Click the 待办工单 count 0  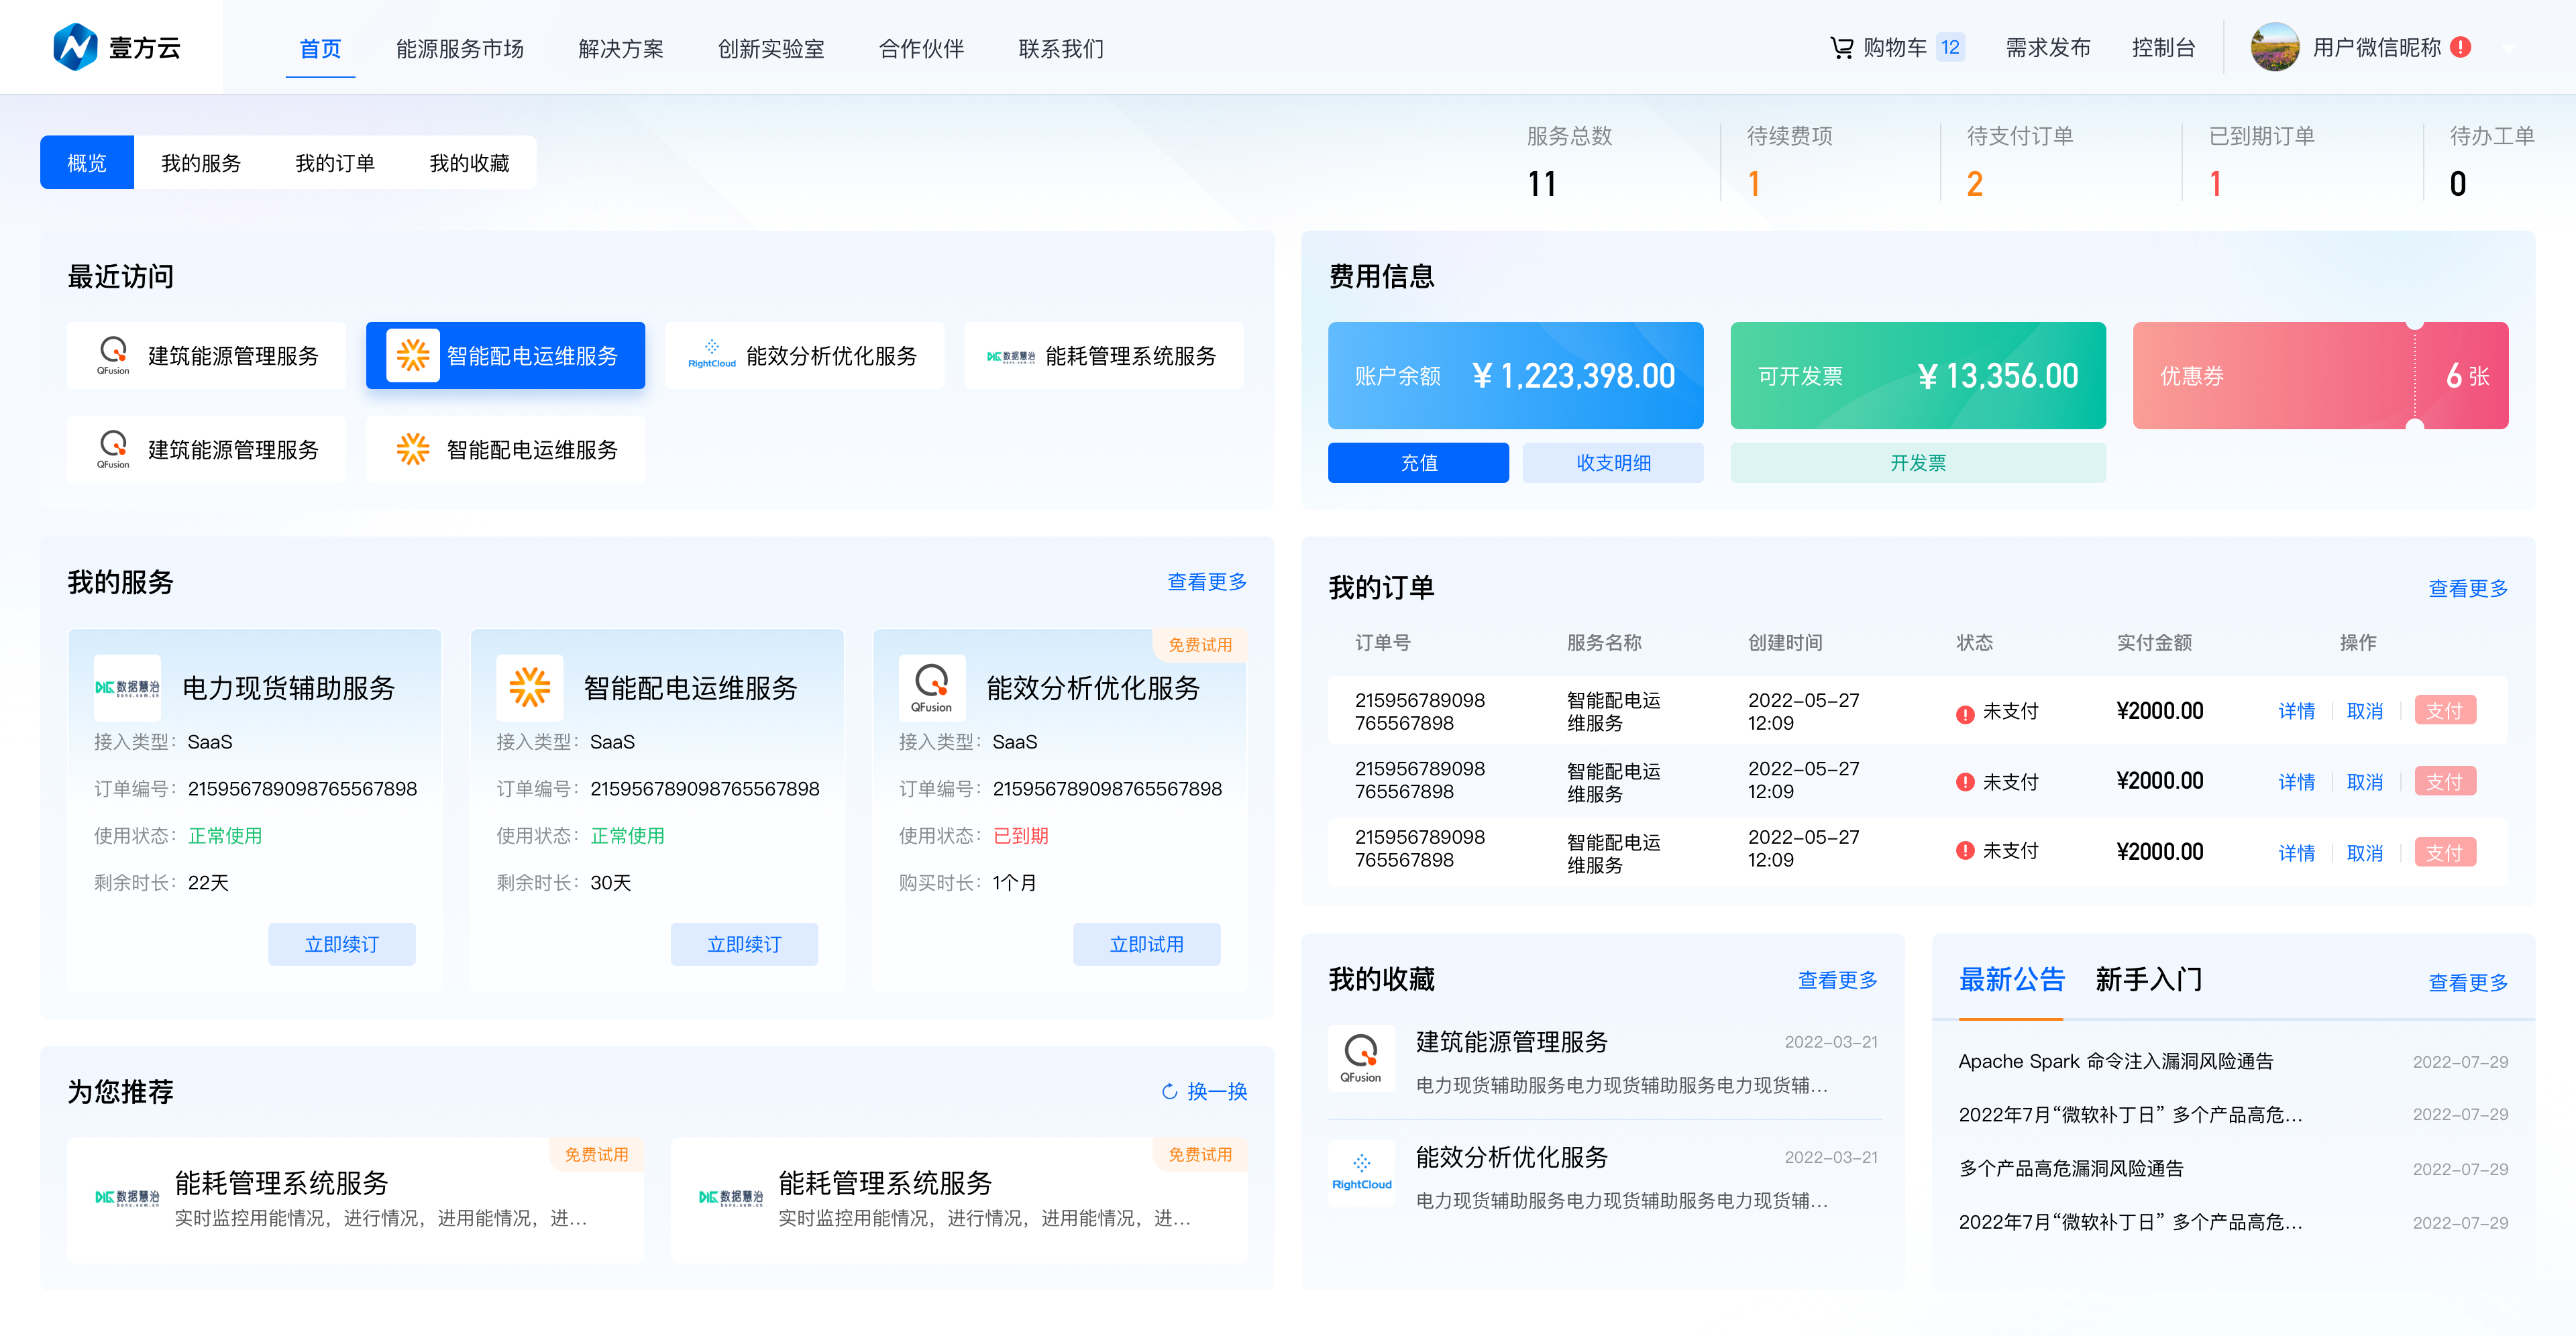pos(2458,184)
